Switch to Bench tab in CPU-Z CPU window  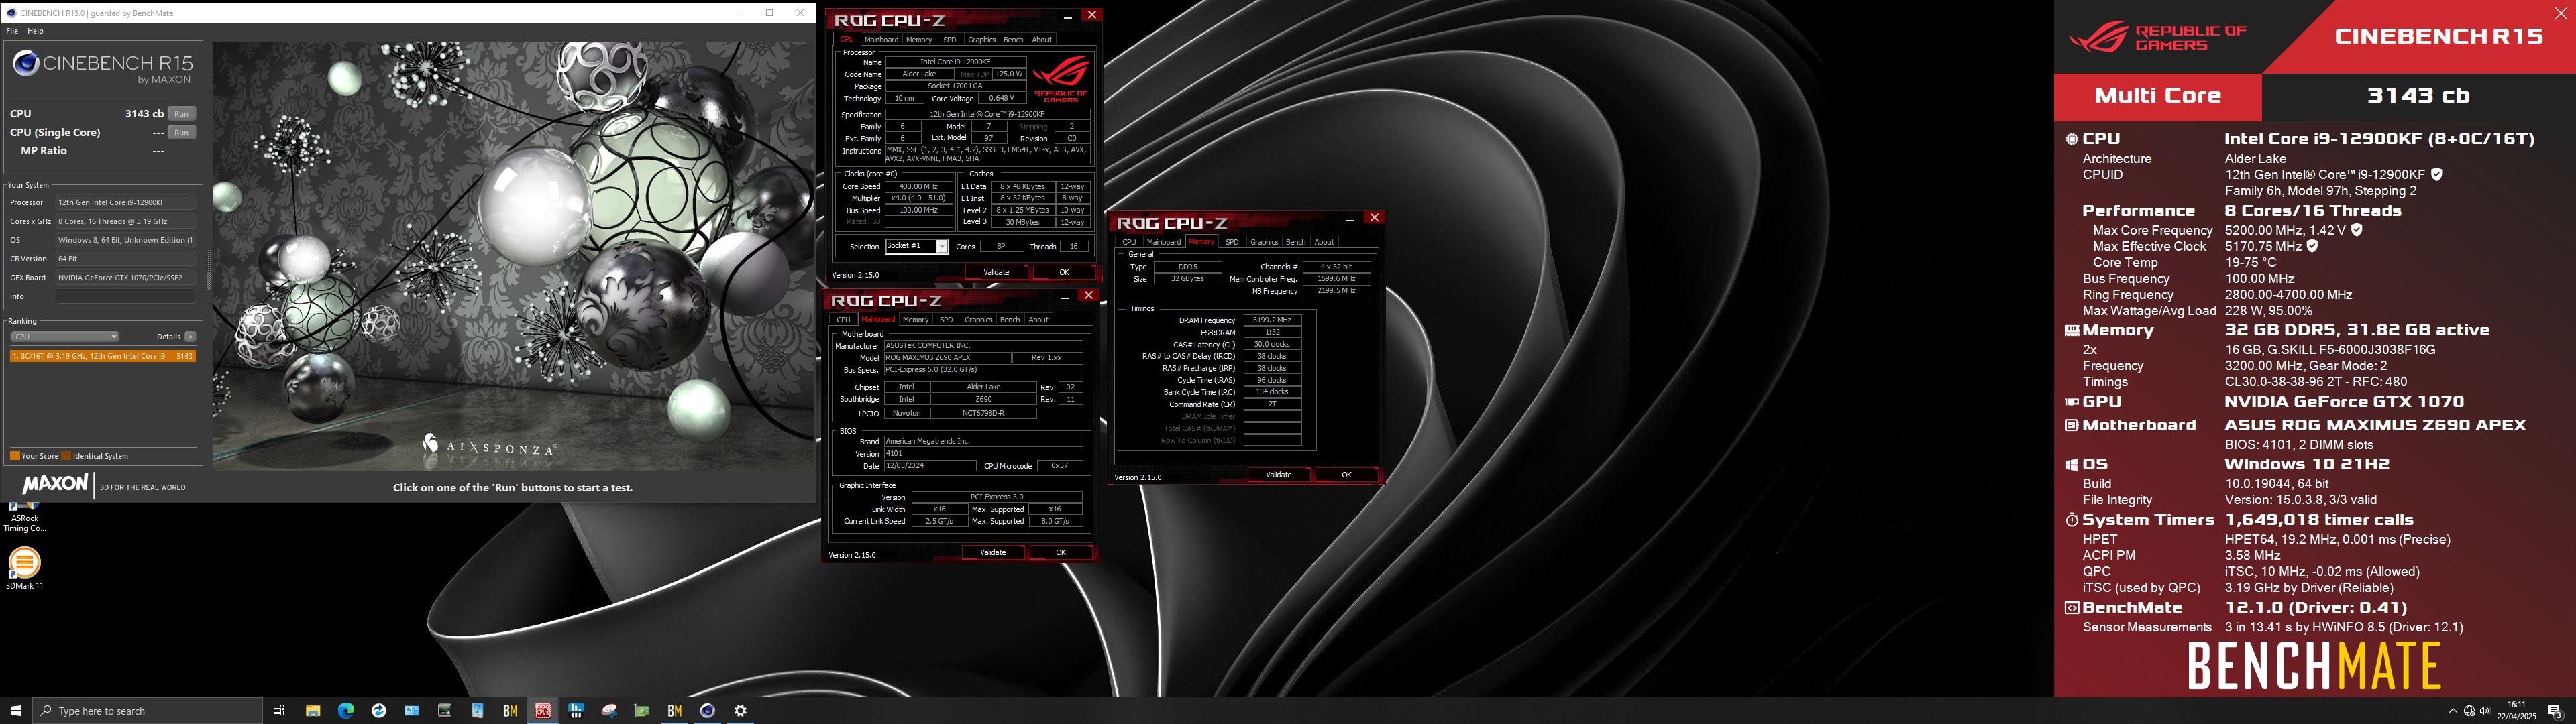[1013, 40]
